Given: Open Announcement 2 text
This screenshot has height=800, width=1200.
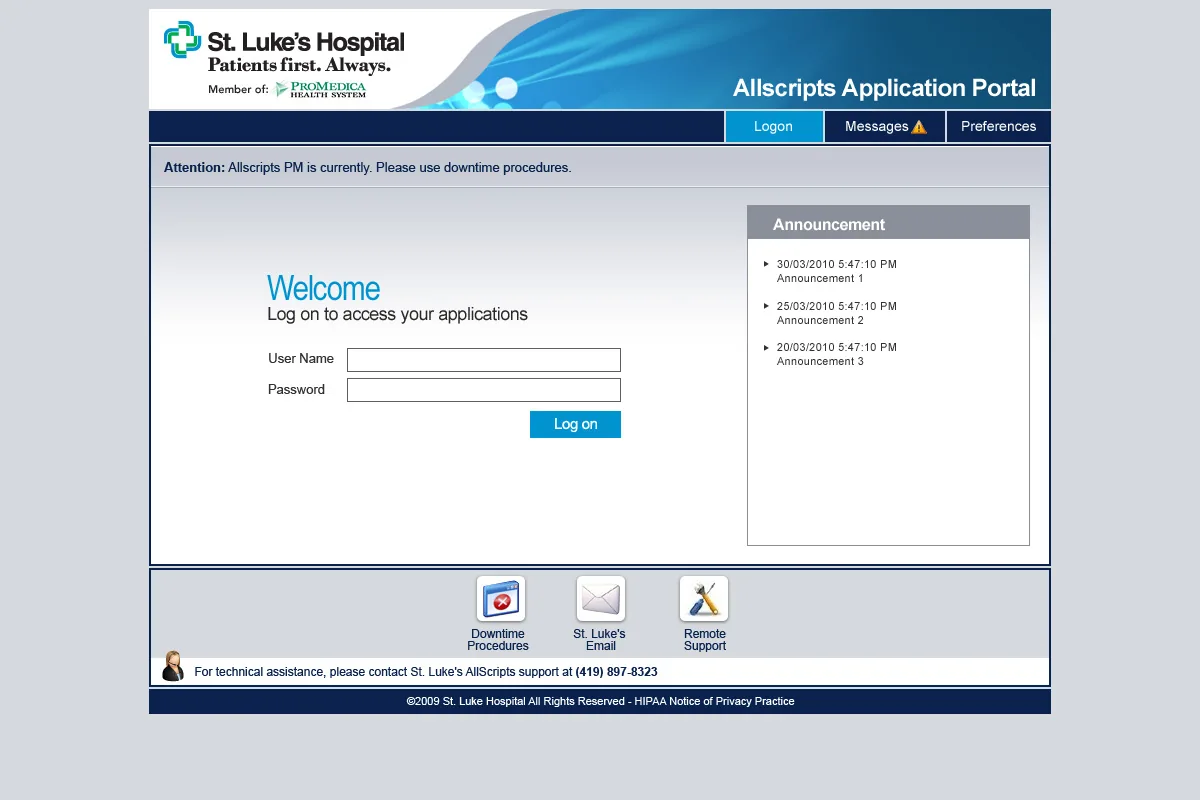Looking at the screenshot, I should 820,321.
